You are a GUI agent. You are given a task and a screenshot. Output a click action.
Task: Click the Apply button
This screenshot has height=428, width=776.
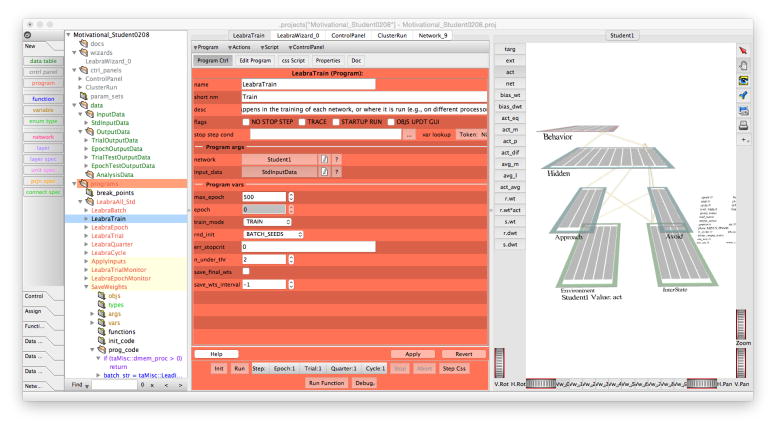coord(412,354)
